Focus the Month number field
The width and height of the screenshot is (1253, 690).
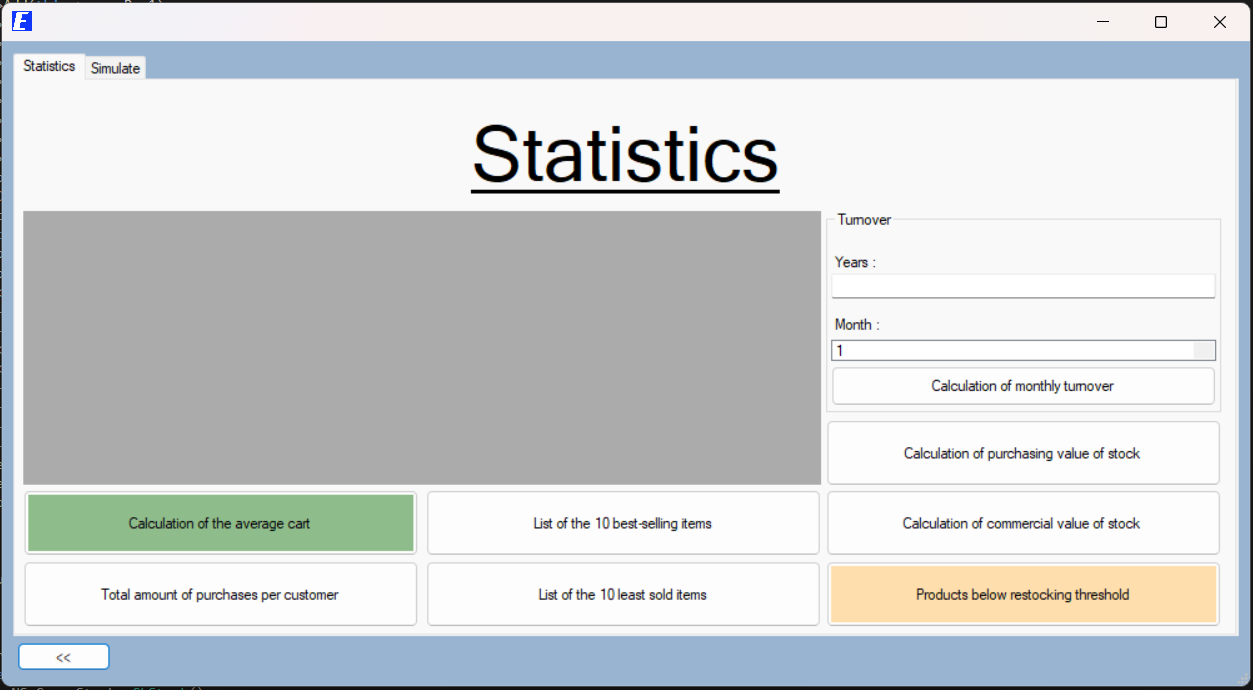[1010, 351]
